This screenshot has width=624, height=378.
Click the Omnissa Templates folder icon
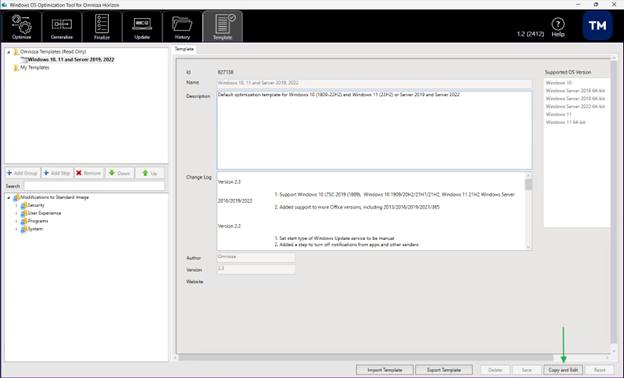coord(16,52)
